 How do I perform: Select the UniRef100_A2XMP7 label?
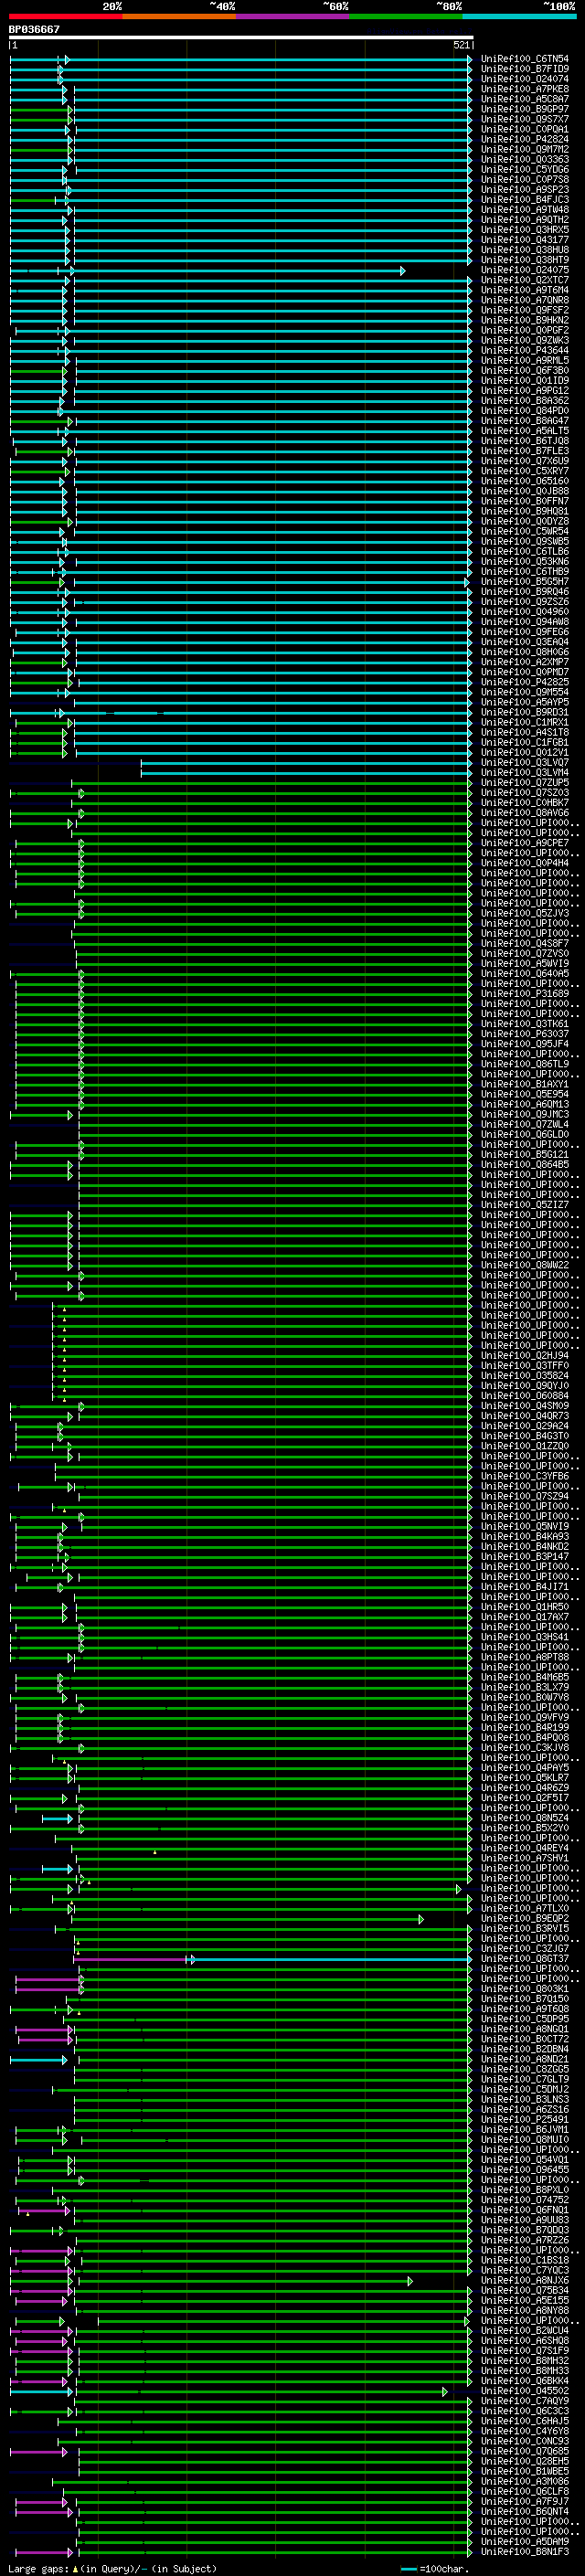(525, 662)
